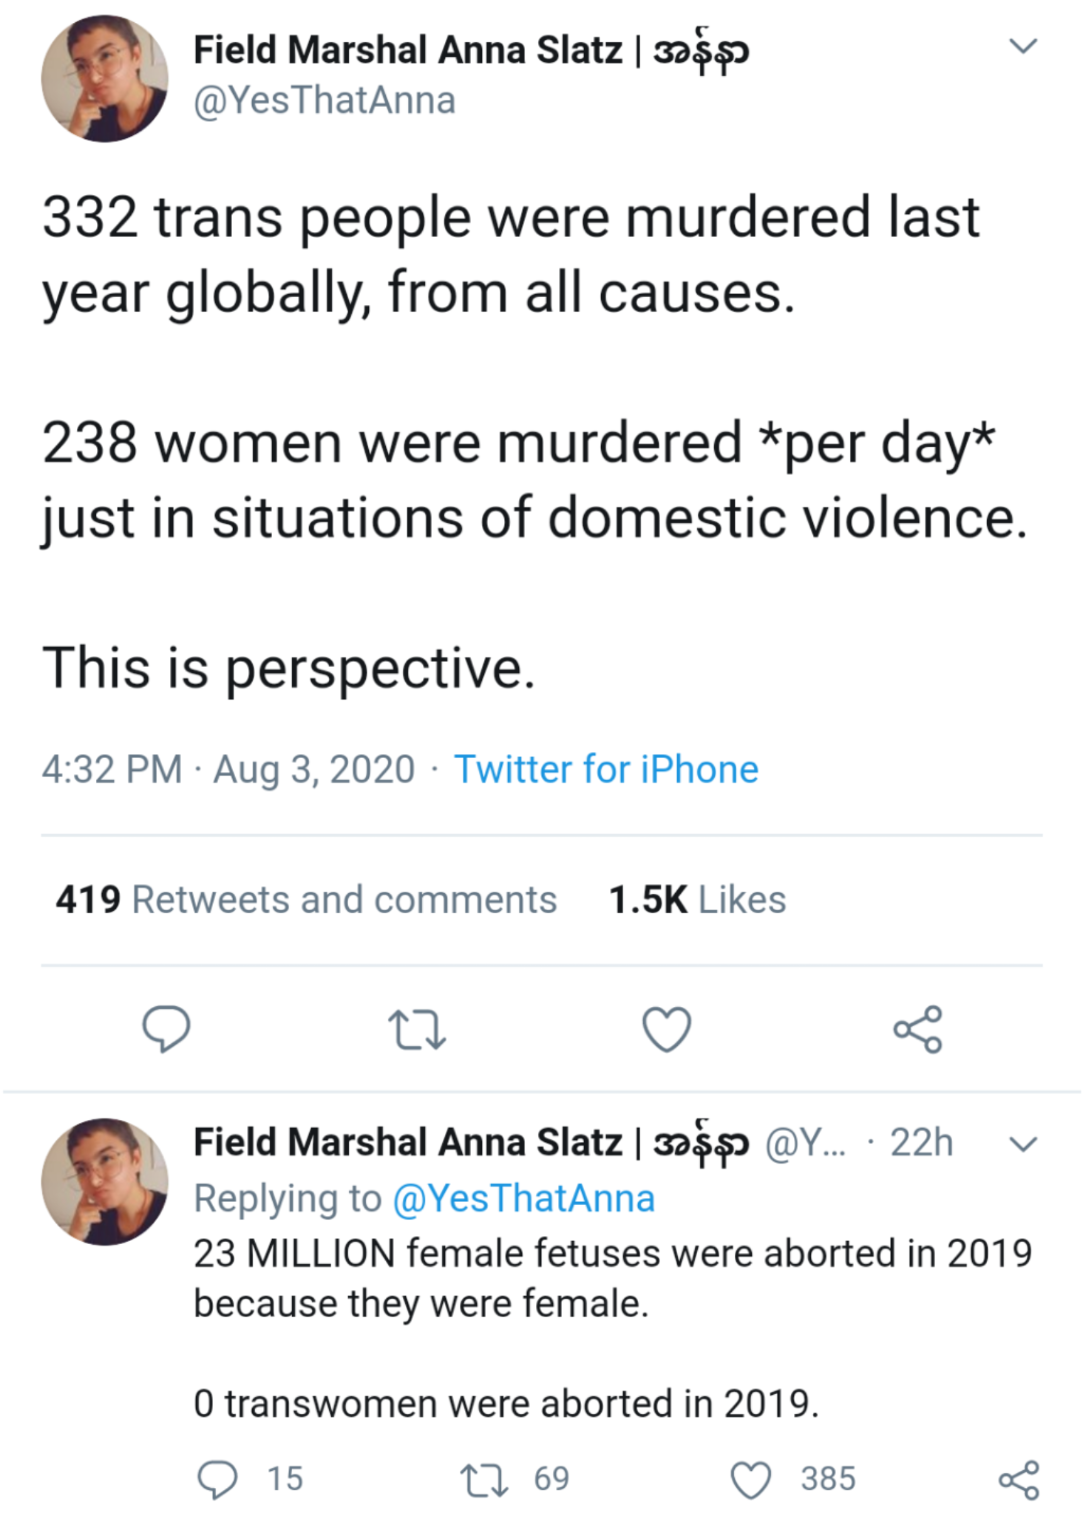Image resolution: width=1083 pixels, height=1513 pixels.
Task: Retweet the main tweet
Action: [x=416, y=1030]
